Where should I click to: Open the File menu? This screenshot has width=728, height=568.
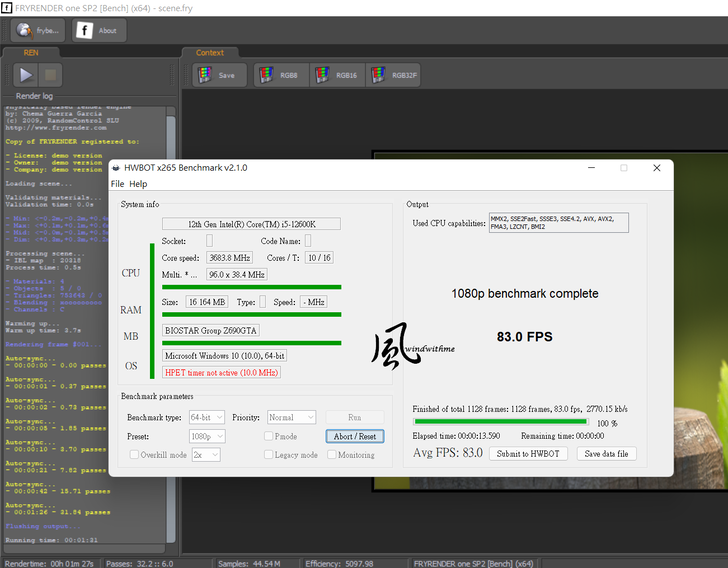tap(117, 184)
